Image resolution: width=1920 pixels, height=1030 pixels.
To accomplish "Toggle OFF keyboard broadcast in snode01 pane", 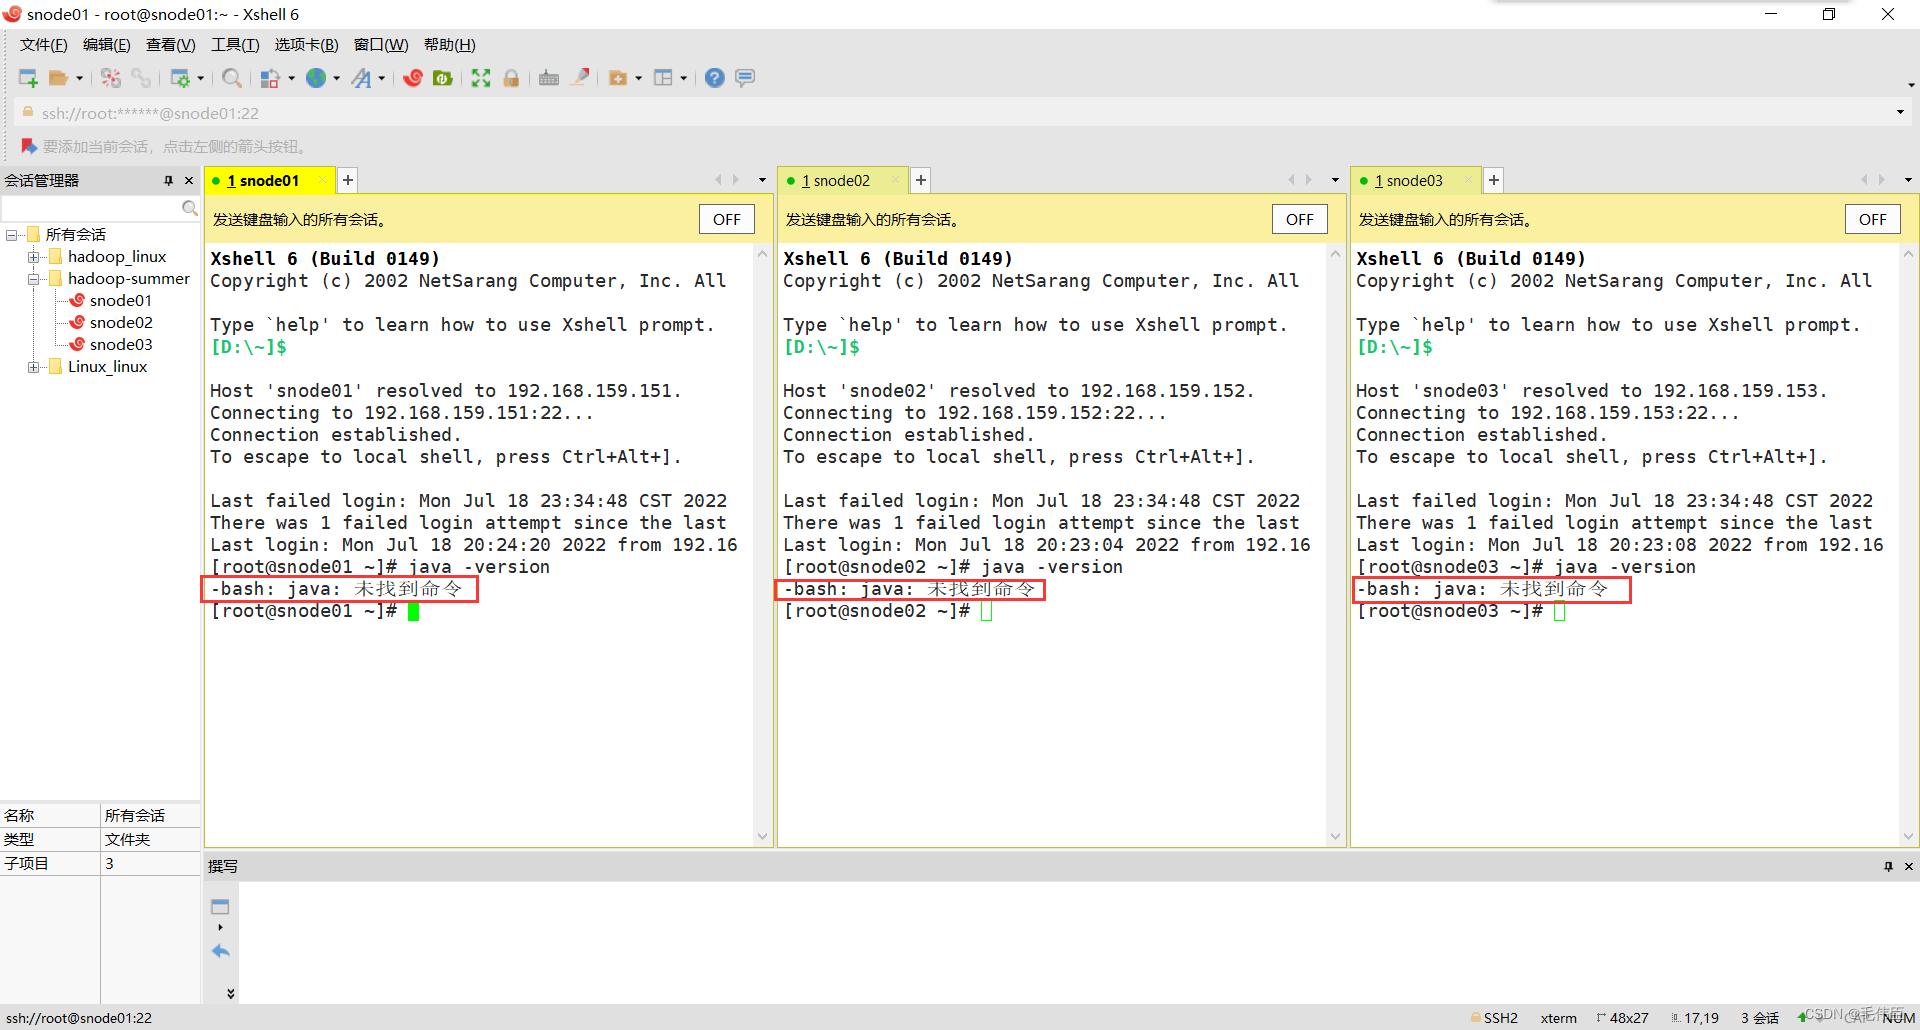I will [x=727, y=219].
